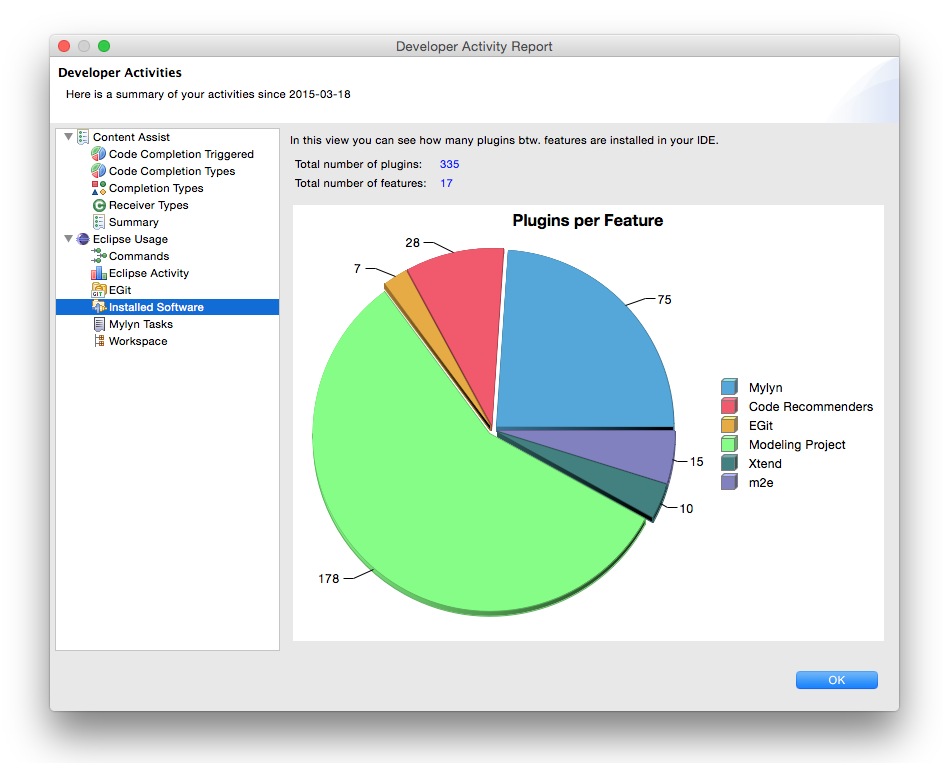Image resolution: width=943 pixels, height=763 pixels.
Task: Click the m2e legend color swatch
Action: [x=729, y=482]
